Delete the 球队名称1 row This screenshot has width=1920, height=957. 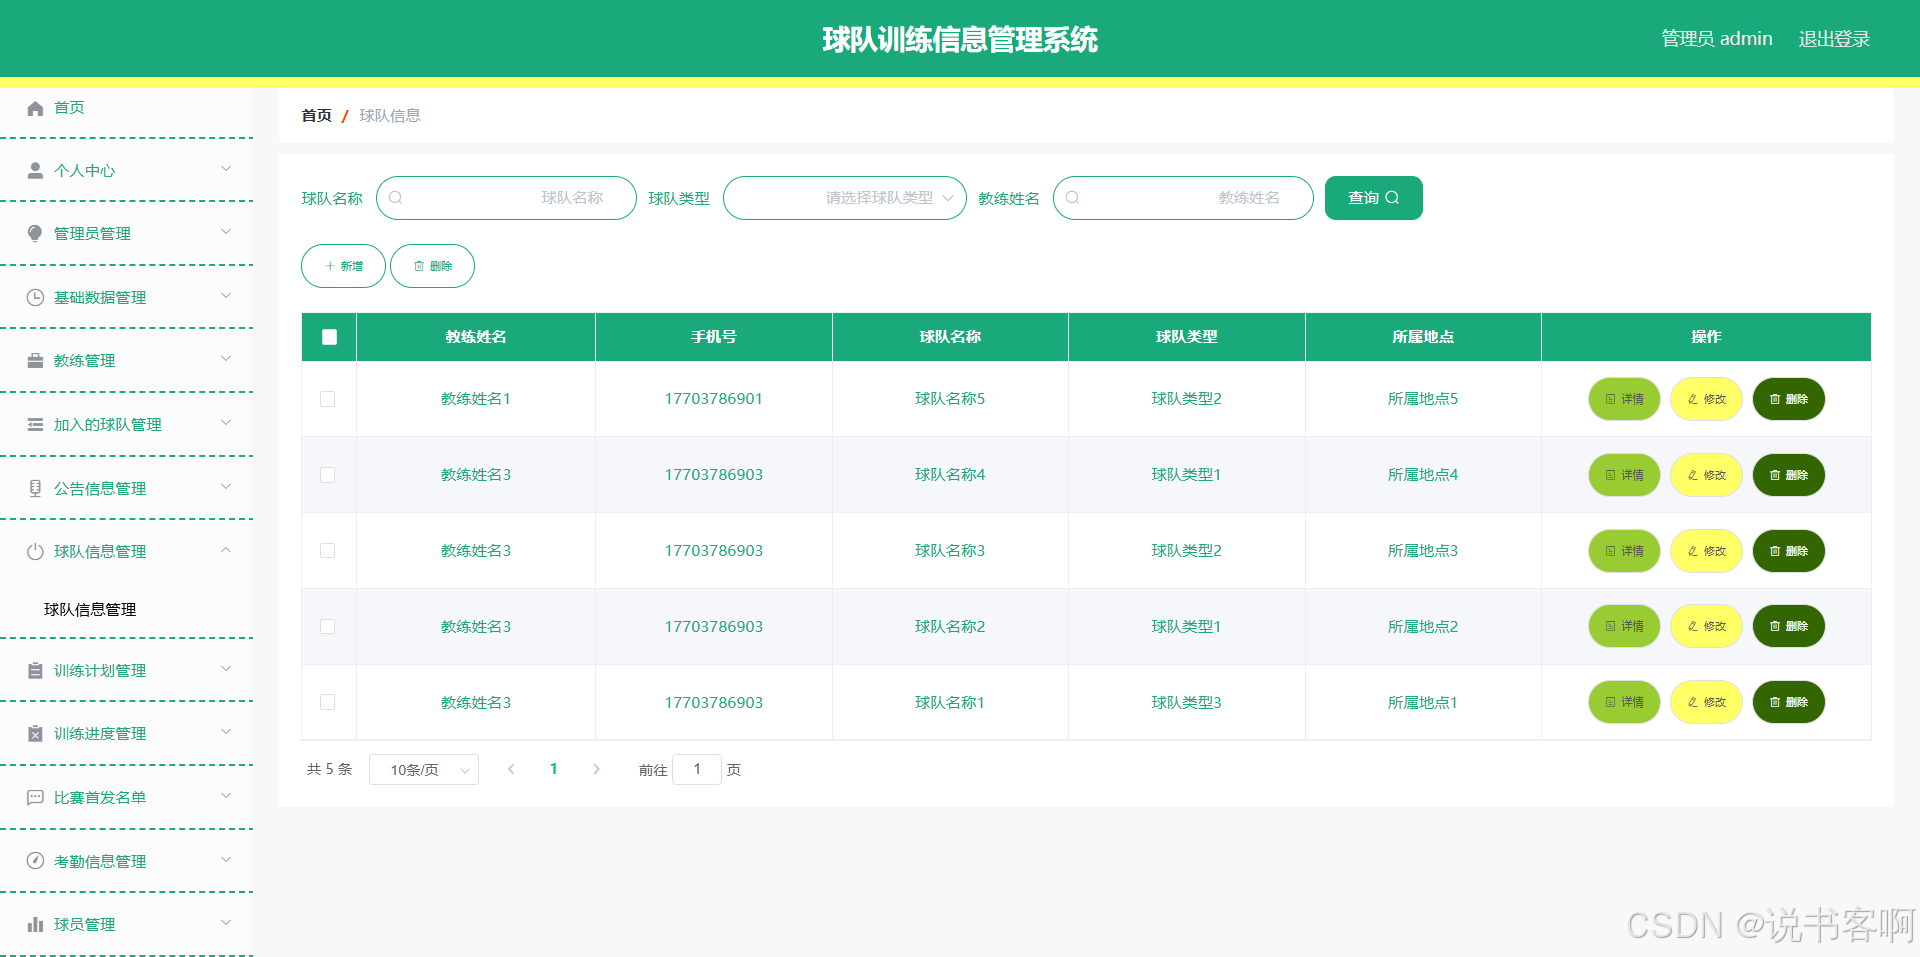[1789, 702]
